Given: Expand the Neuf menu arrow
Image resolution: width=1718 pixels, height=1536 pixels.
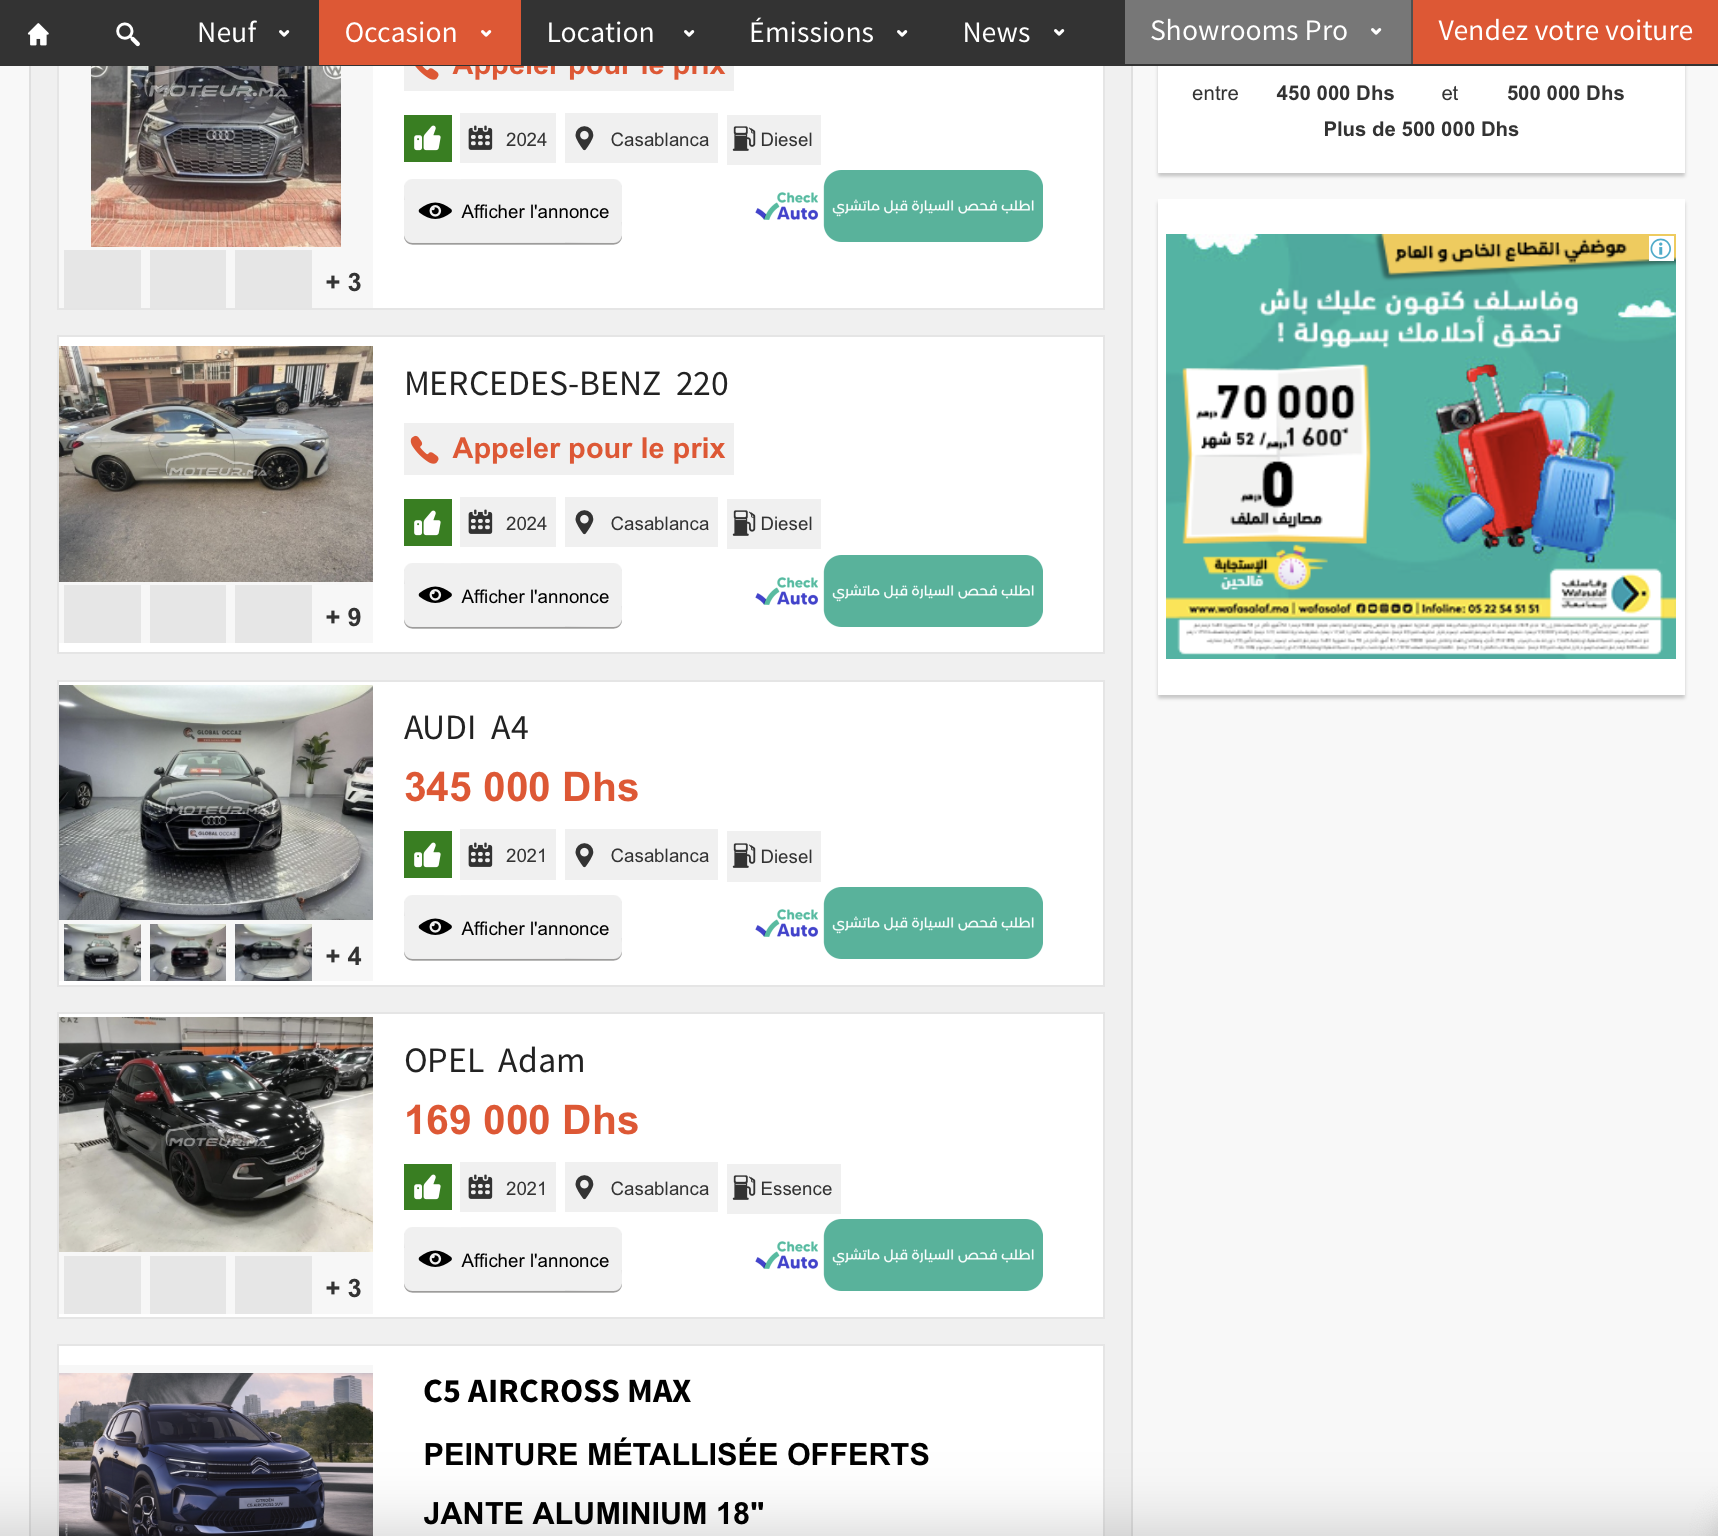Looking at the screenshot, I should (284, 33).
